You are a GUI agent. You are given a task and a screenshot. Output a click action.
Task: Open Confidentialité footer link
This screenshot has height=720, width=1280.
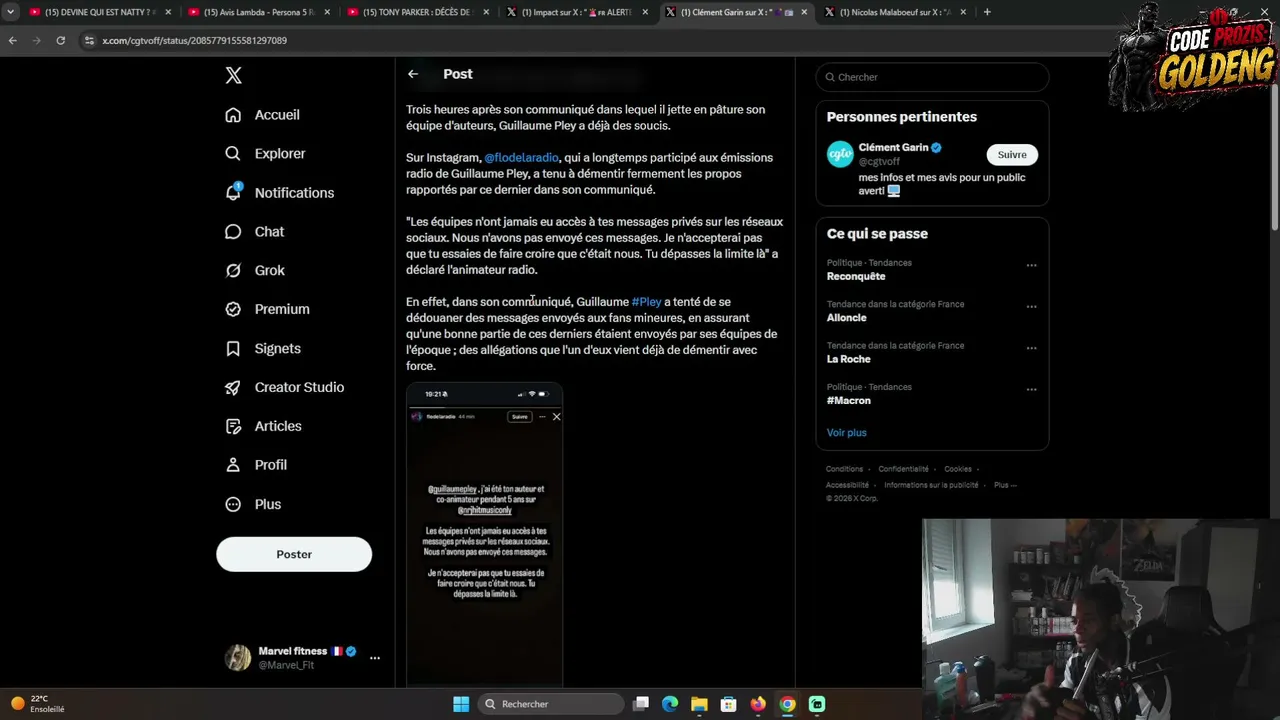[904, 469]
